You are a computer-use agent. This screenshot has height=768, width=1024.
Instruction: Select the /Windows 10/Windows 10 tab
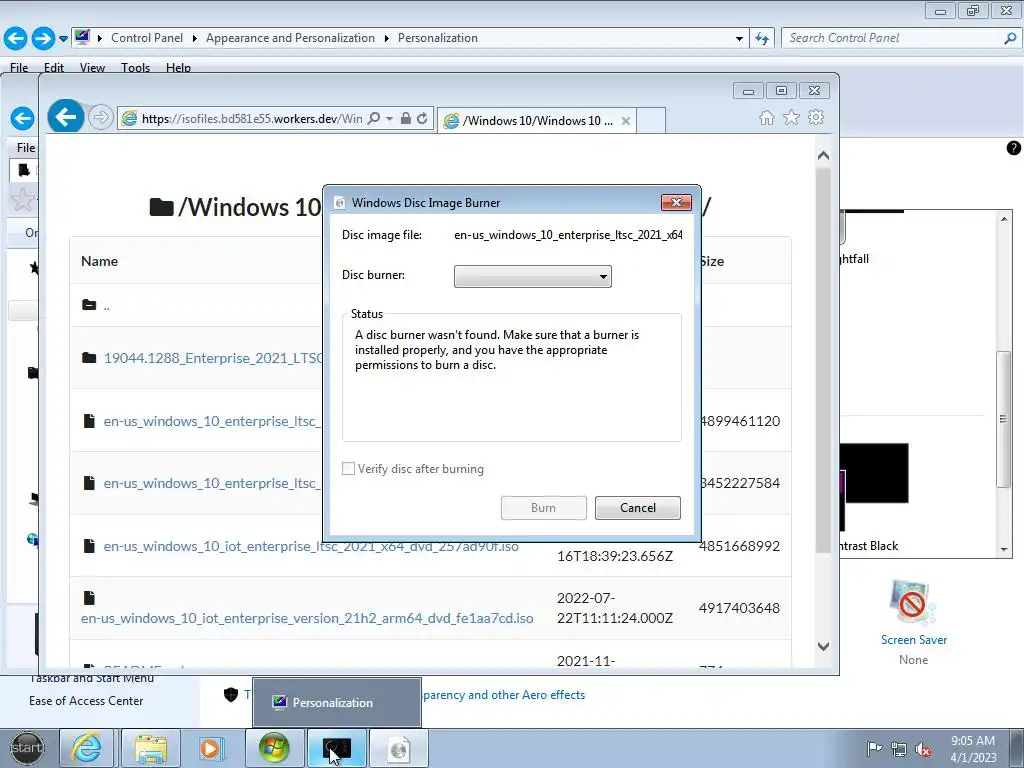(536, 121)
